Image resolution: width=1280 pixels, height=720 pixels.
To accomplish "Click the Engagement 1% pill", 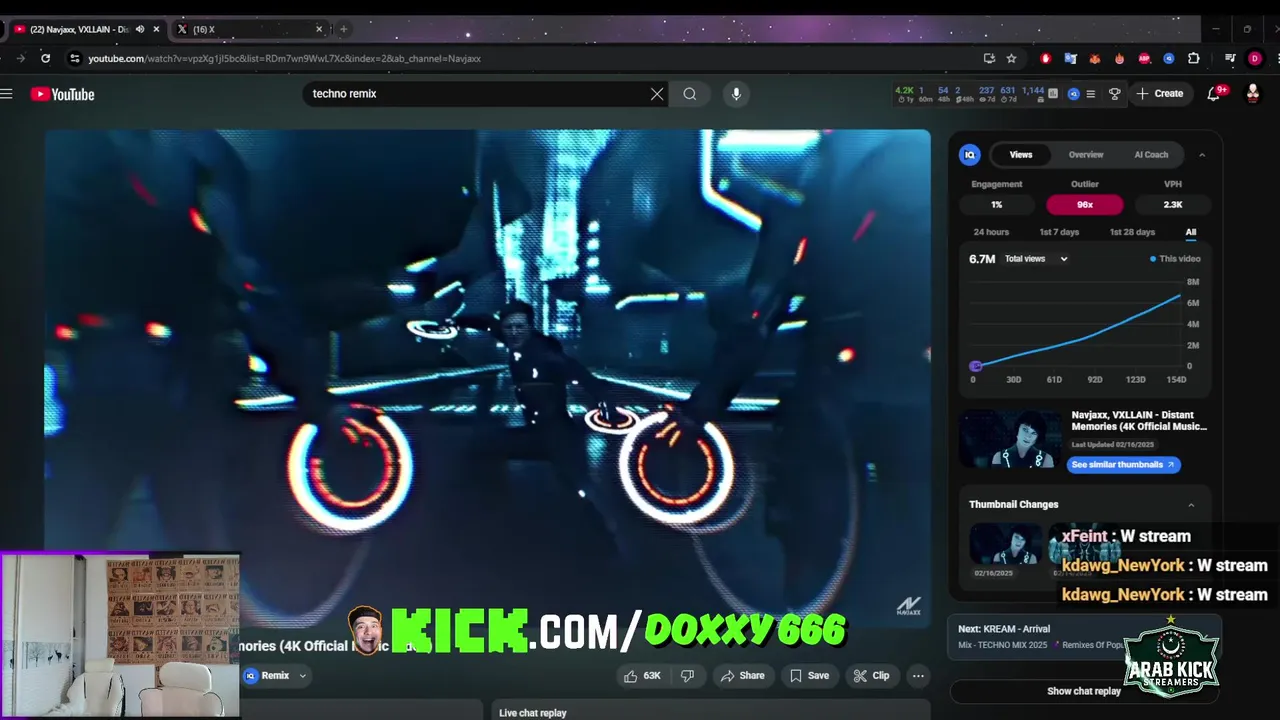I will click(996, 205).
